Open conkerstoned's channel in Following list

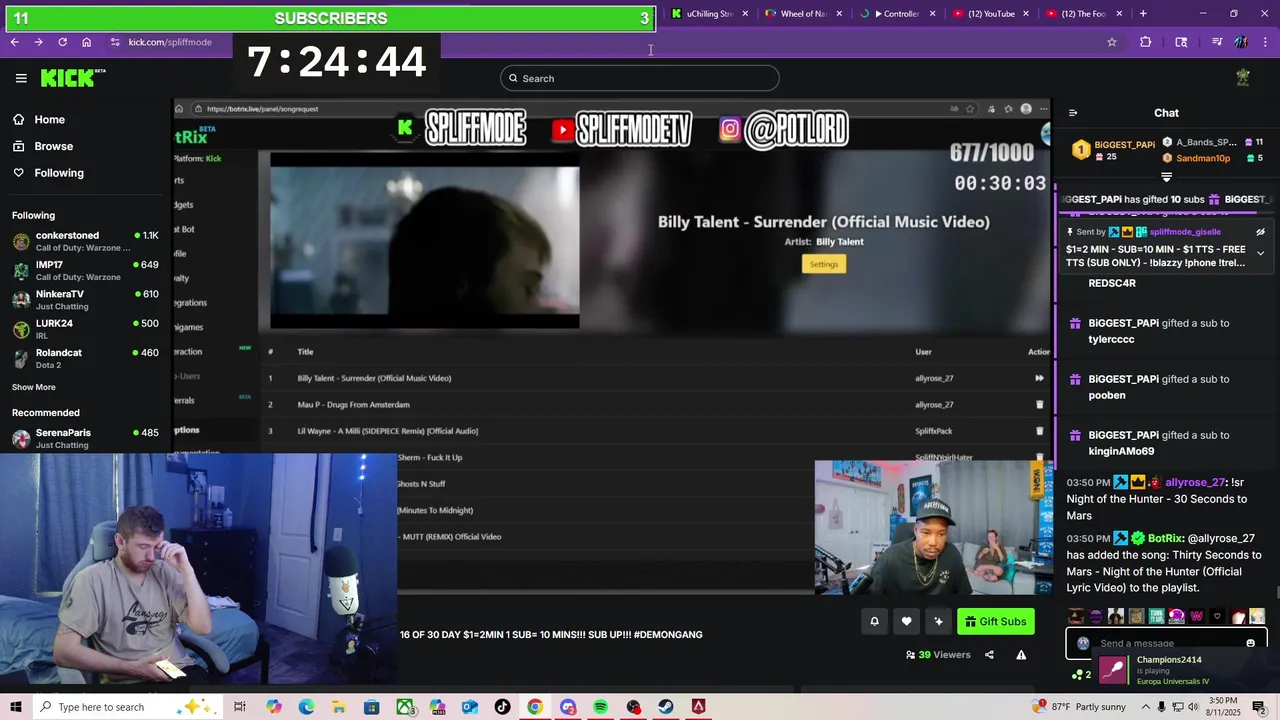tap(85, 241)
